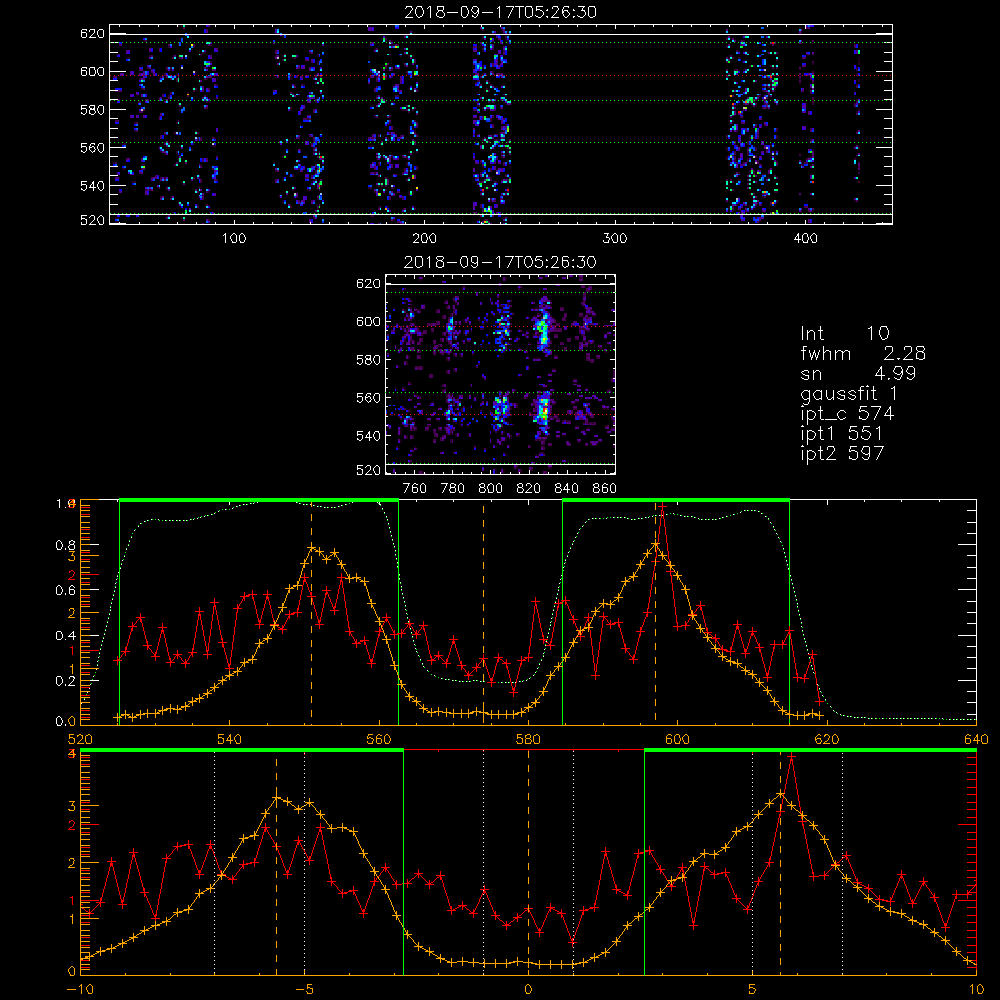This screenshot has height=1000, width=1000.
Task: Click orange dashed center line at 574 in third plot
Action: pos(483,612)
